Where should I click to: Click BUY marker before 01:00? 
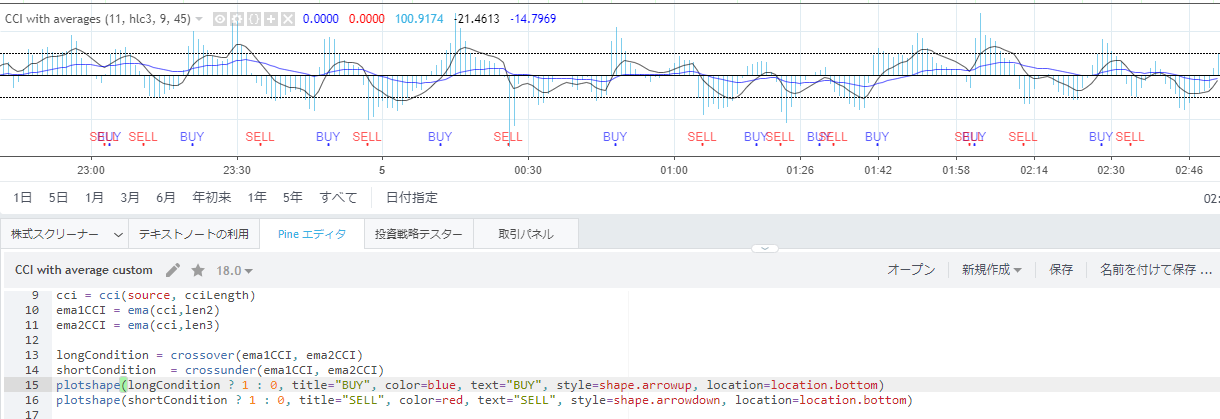[x=615, y=137]
